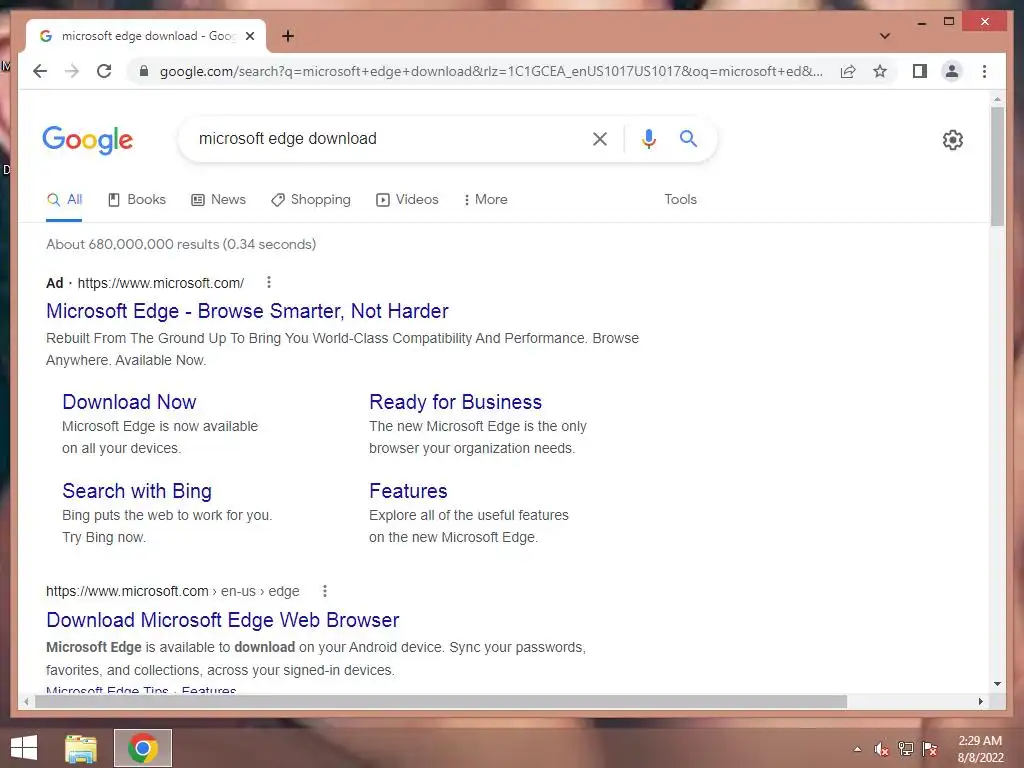Open the Microsoft Edge Browse Smarter ad
Viewport: 1024px width, 768px height.
point(248,311)
